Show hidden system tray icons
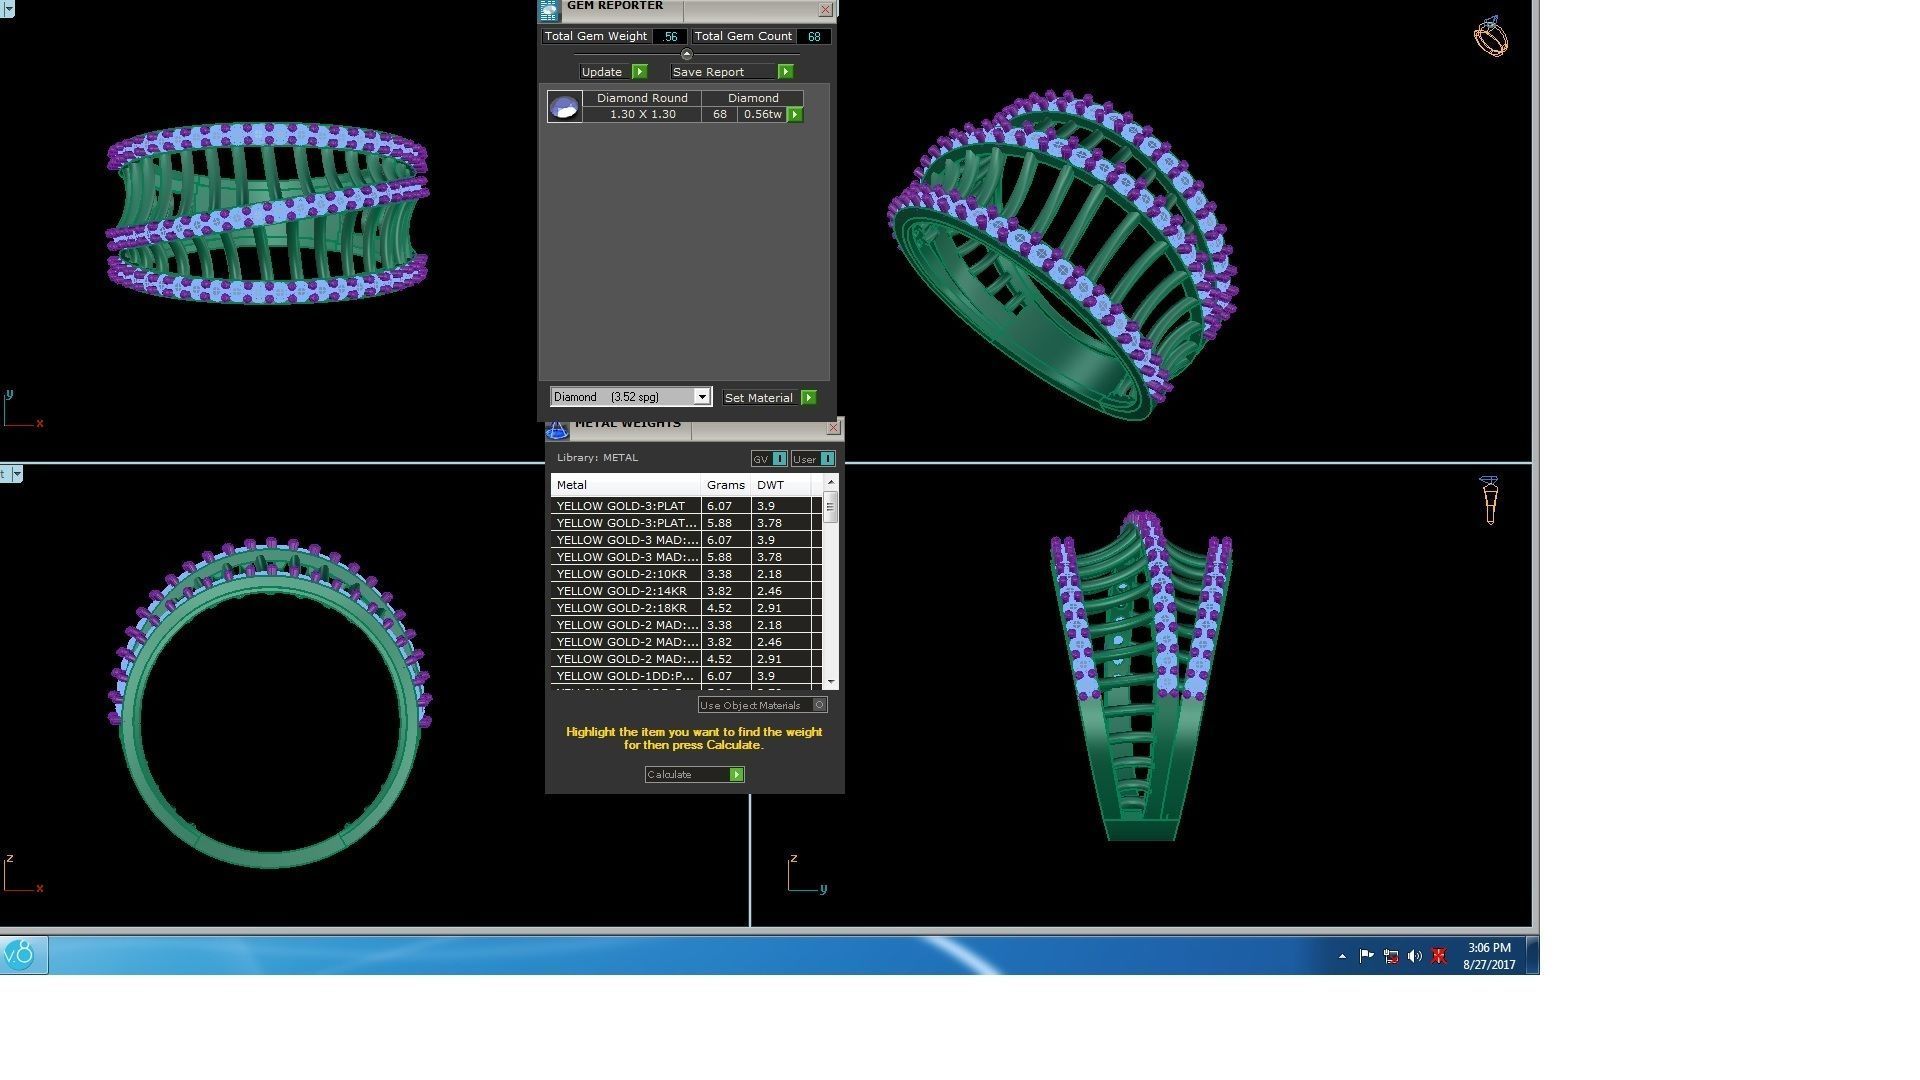The width and height of the screenshot is (1920, 1080). click(x=1342, y=957)
